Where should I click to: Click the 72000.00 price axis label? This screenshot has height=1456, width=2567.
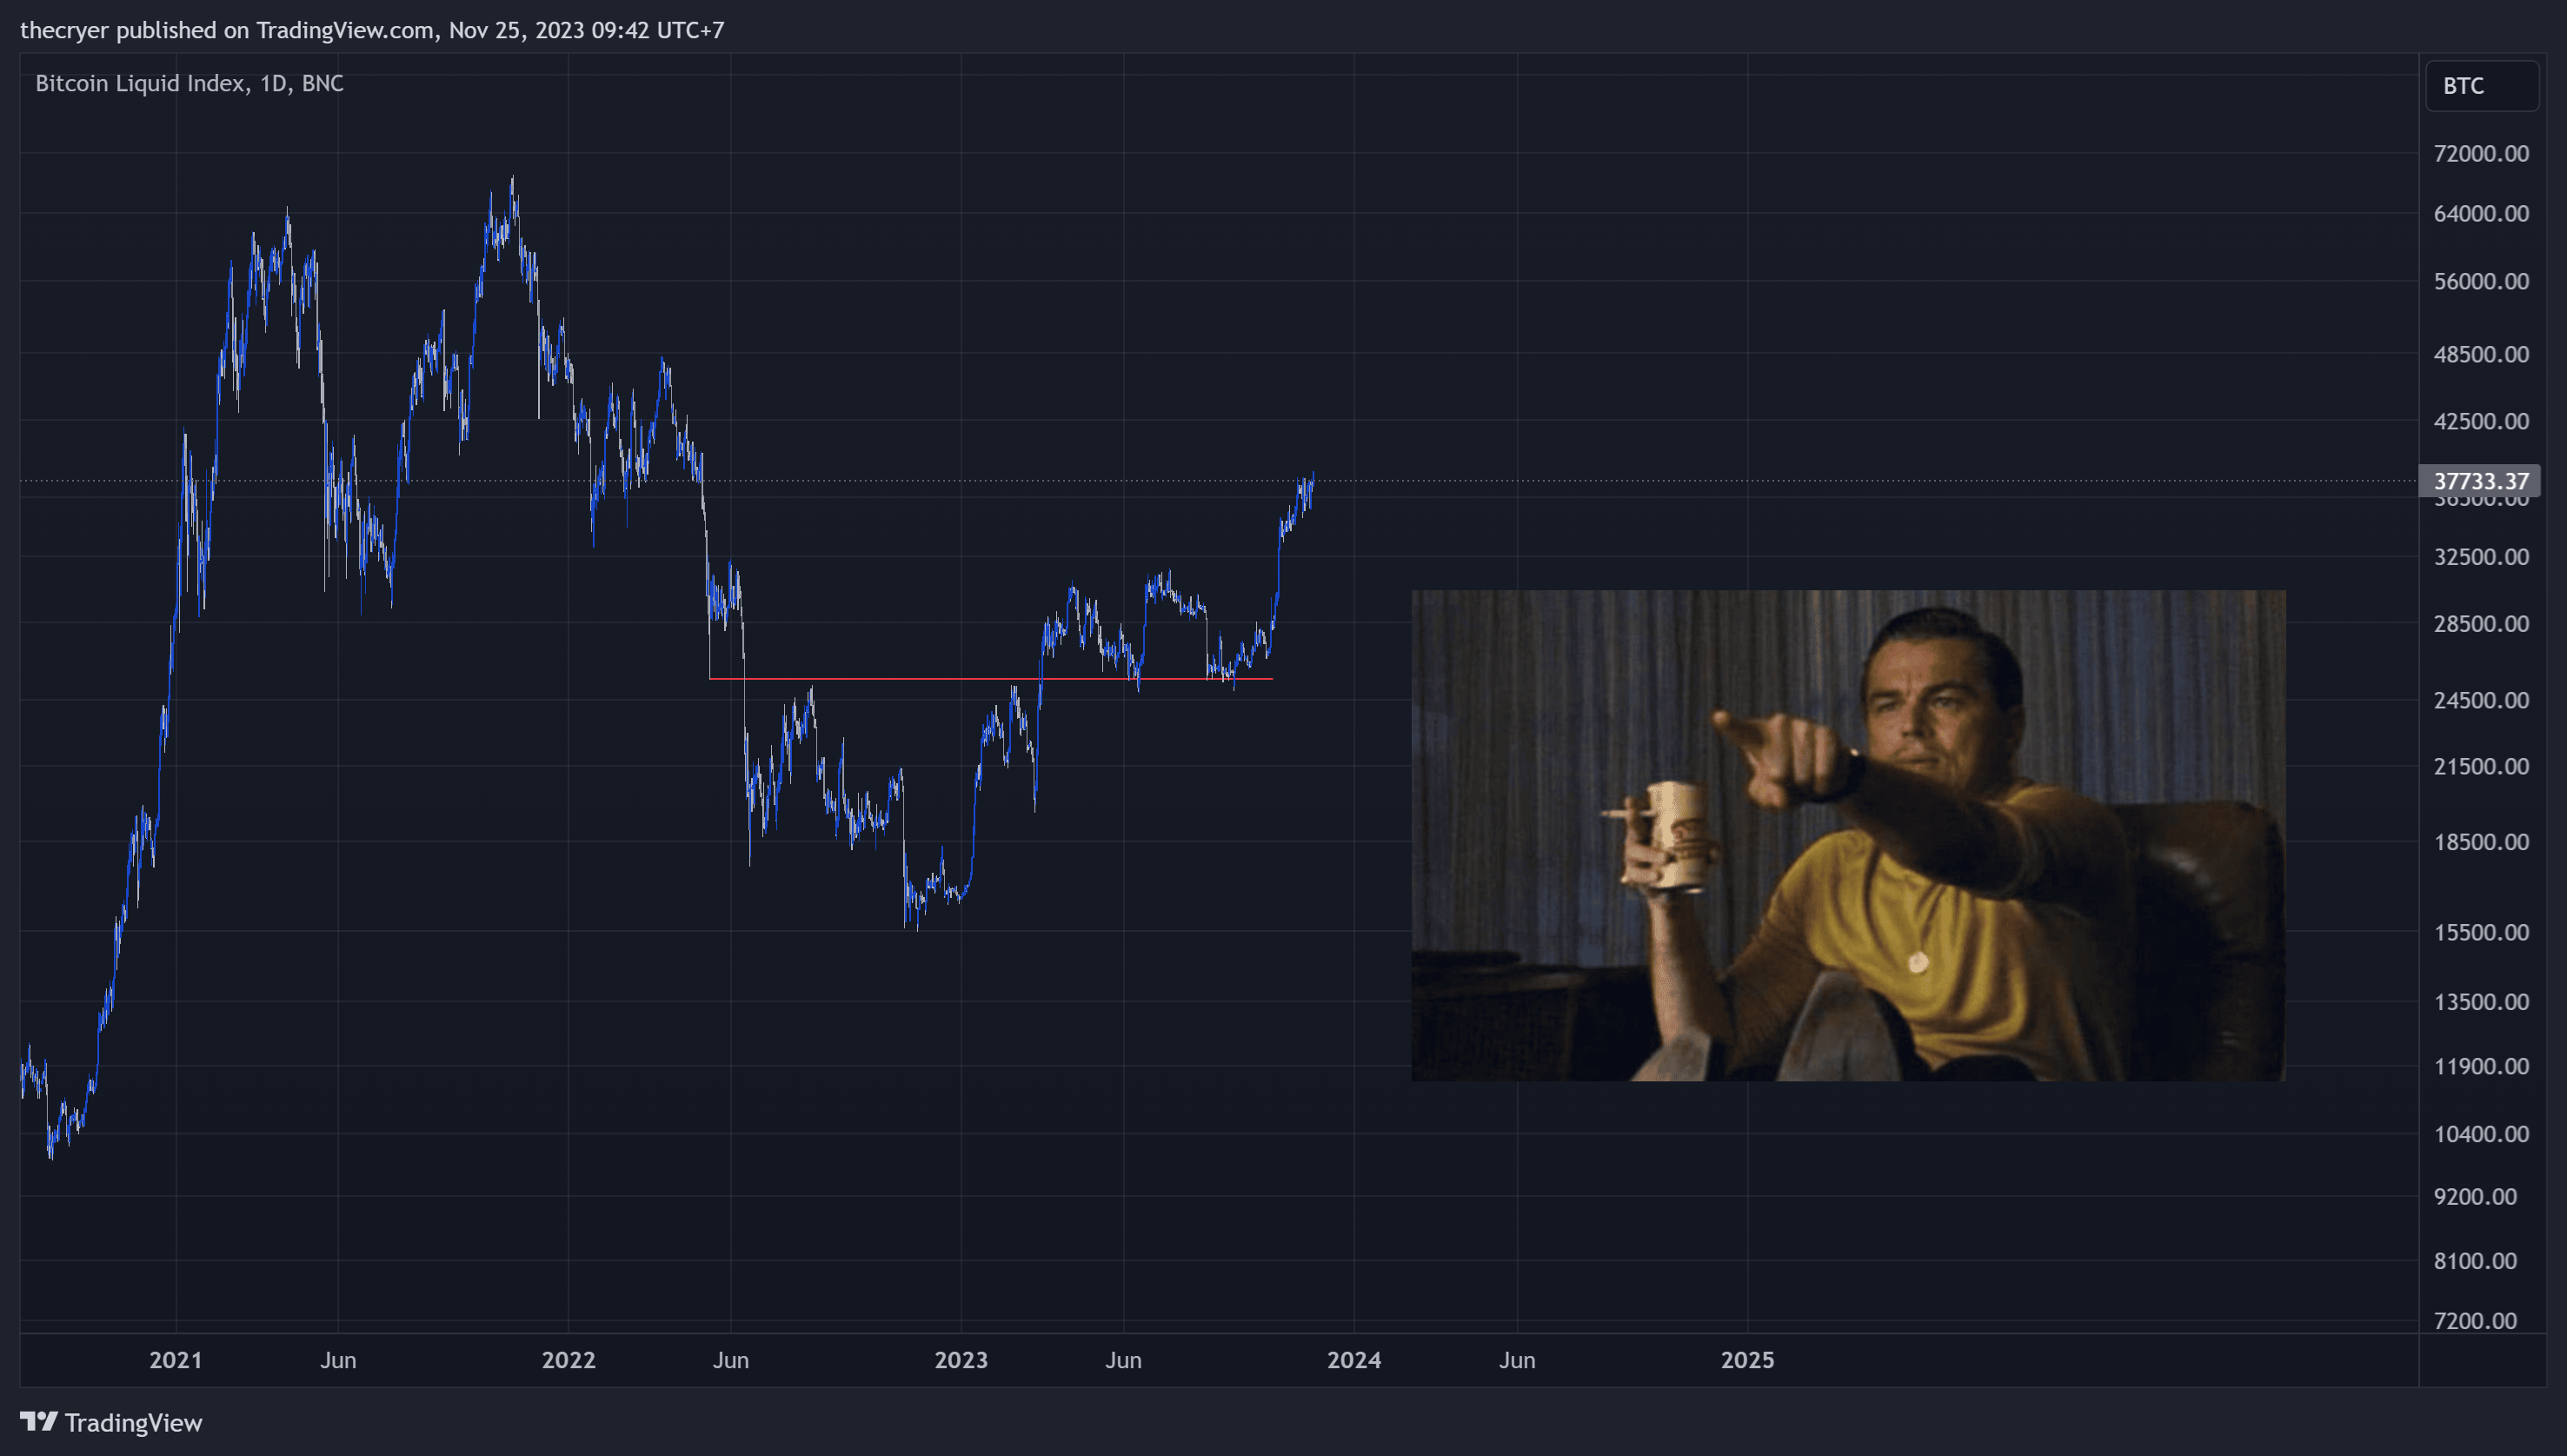2481,153
